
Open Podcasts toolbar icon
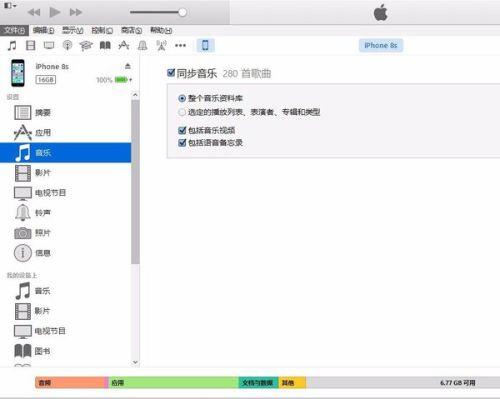(x=68, y=45)
